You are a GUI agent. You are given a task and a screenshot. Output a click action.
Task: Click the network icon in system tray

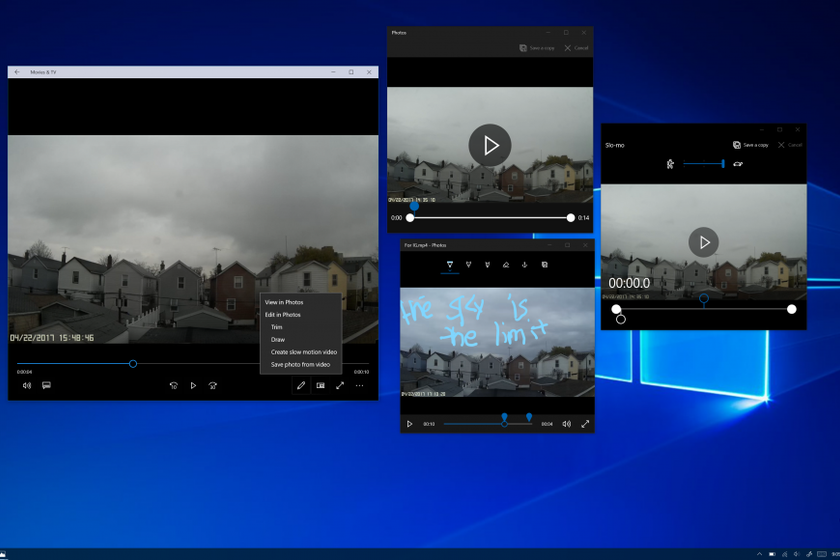tap(785, 554)
